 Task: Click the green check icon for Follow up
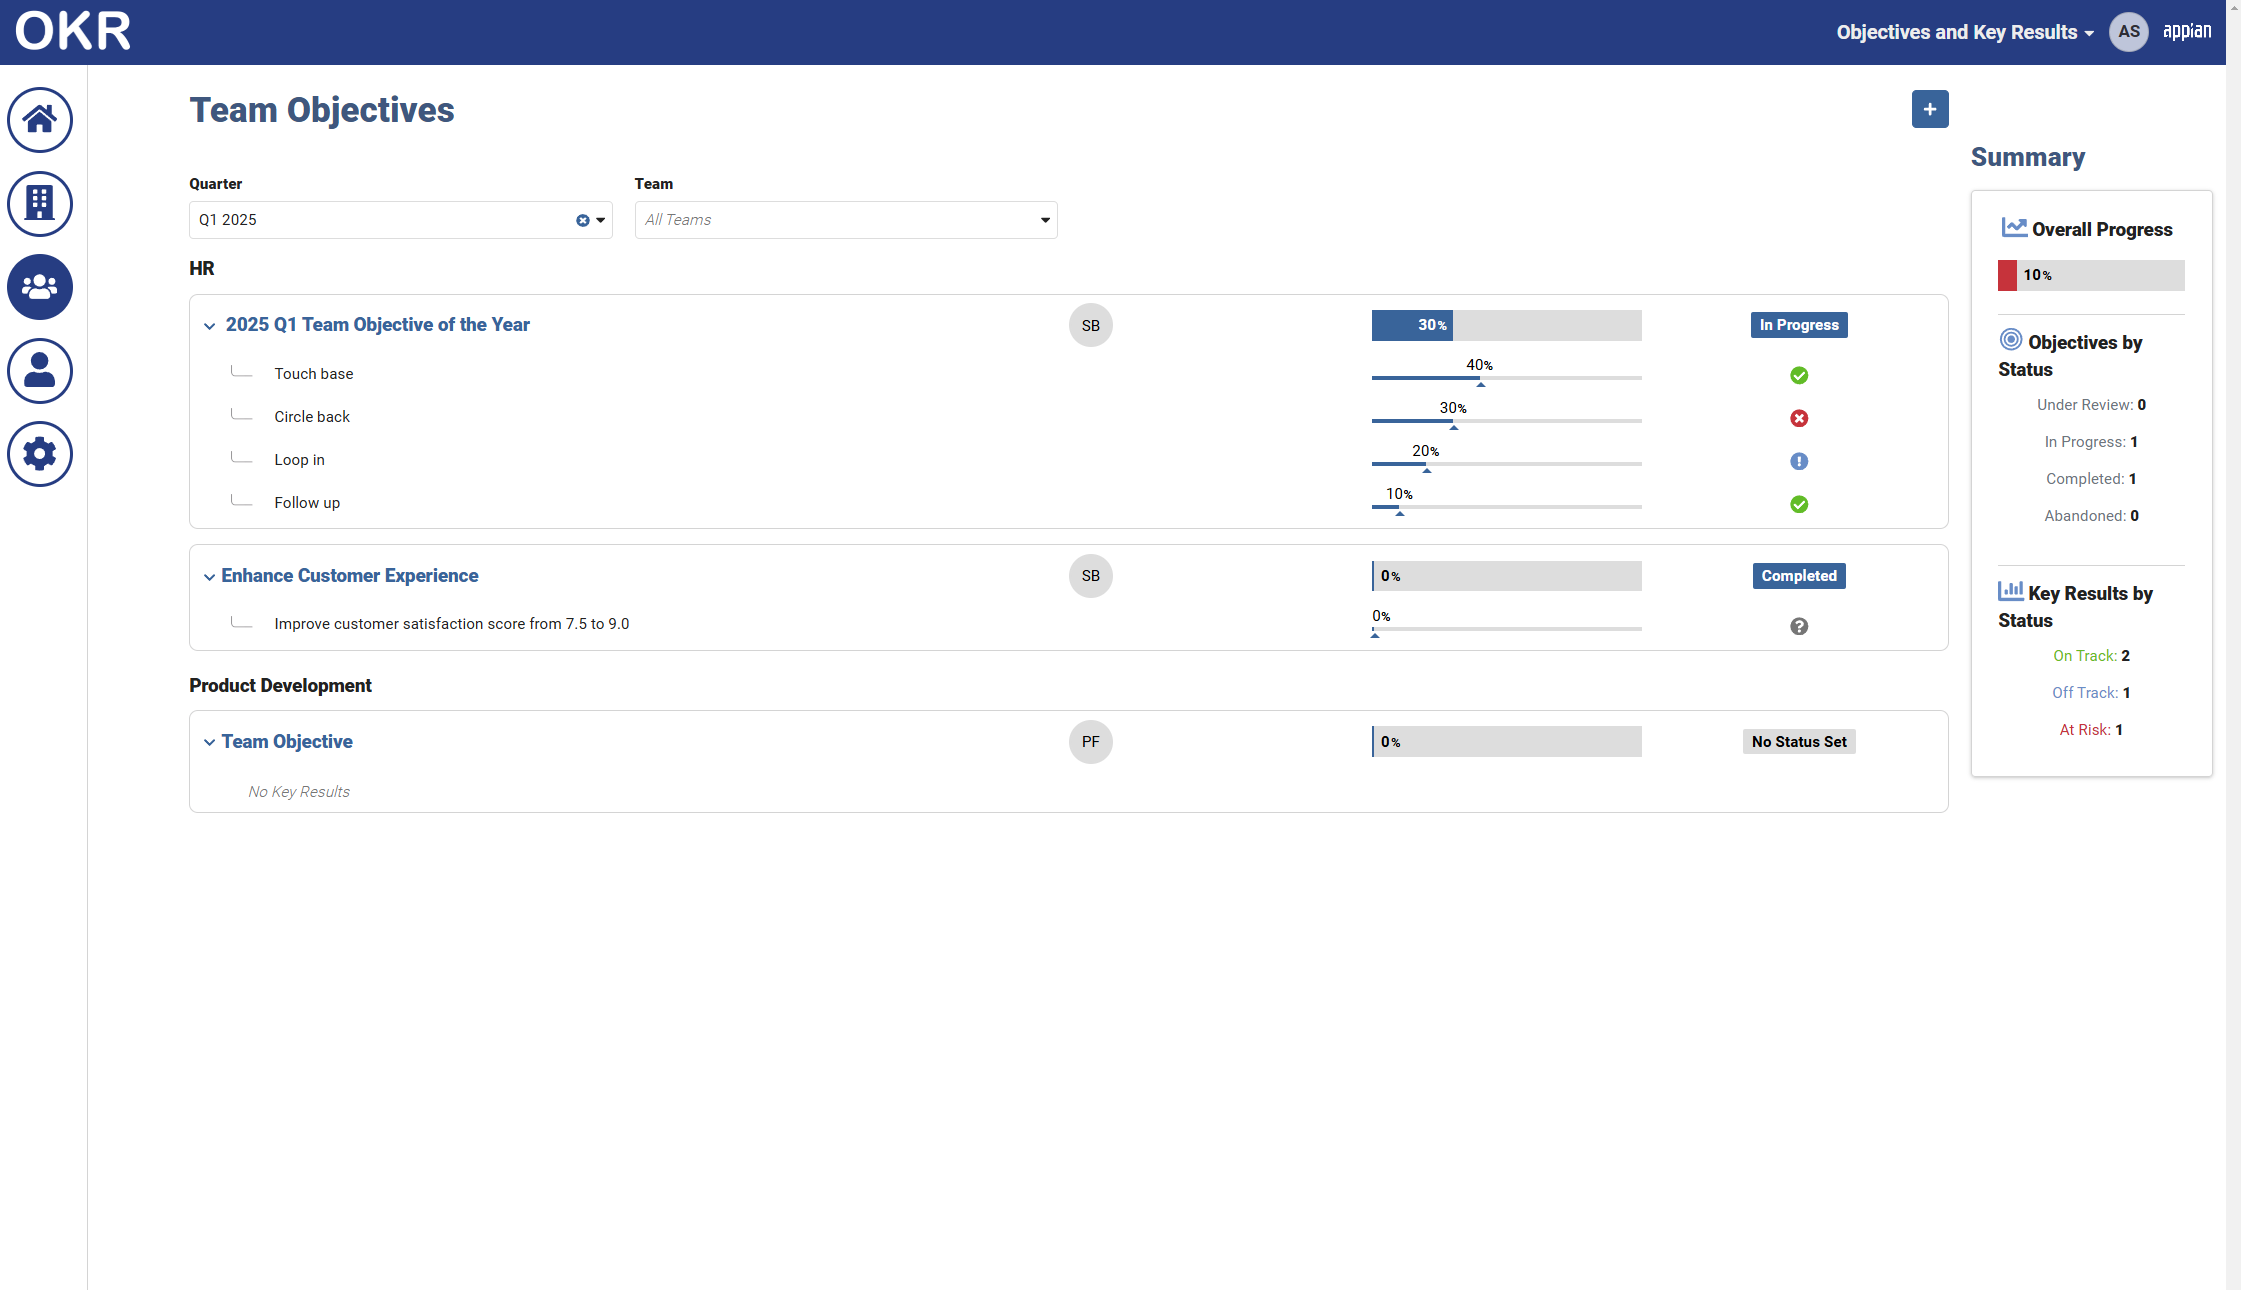point(1799,504)
